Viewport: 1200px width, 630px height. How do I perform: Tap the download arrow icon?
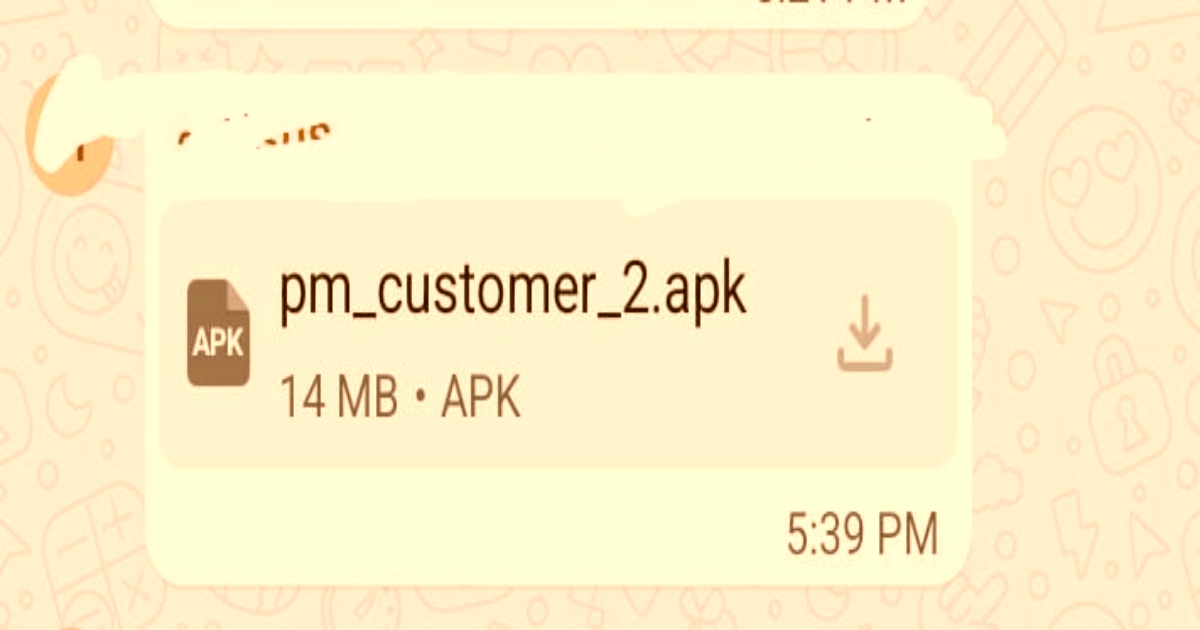pyautogui.click(x=864, y=333)
